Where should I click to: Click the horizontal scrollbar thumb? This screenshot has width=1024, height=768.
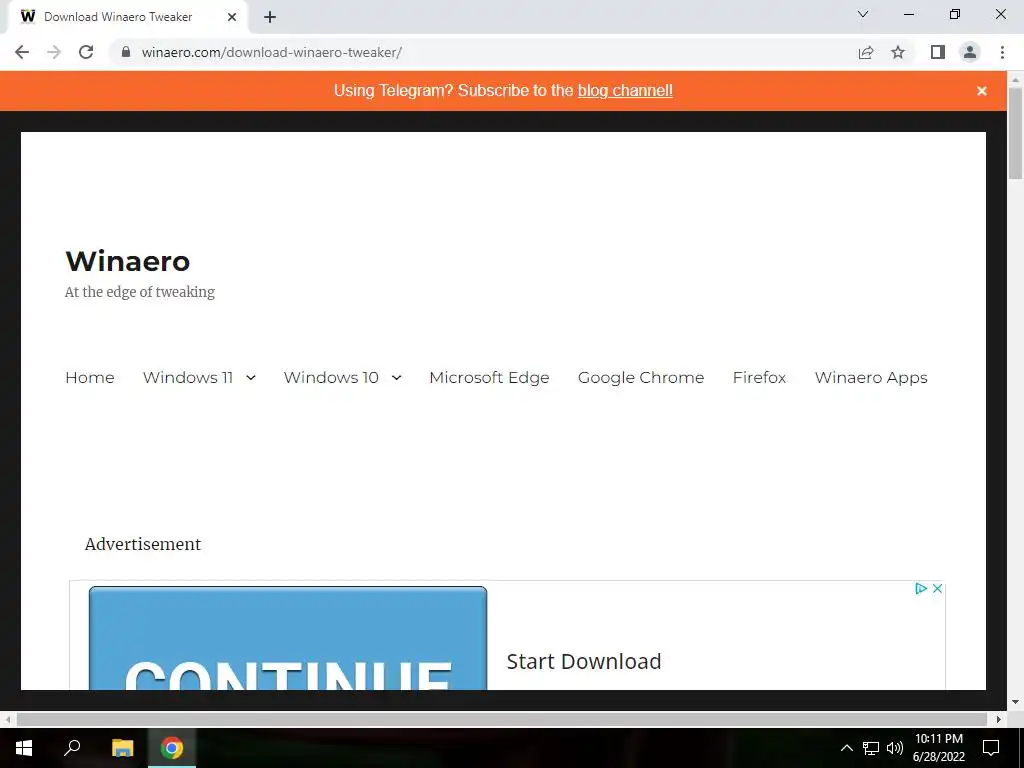tap(502, 719)
